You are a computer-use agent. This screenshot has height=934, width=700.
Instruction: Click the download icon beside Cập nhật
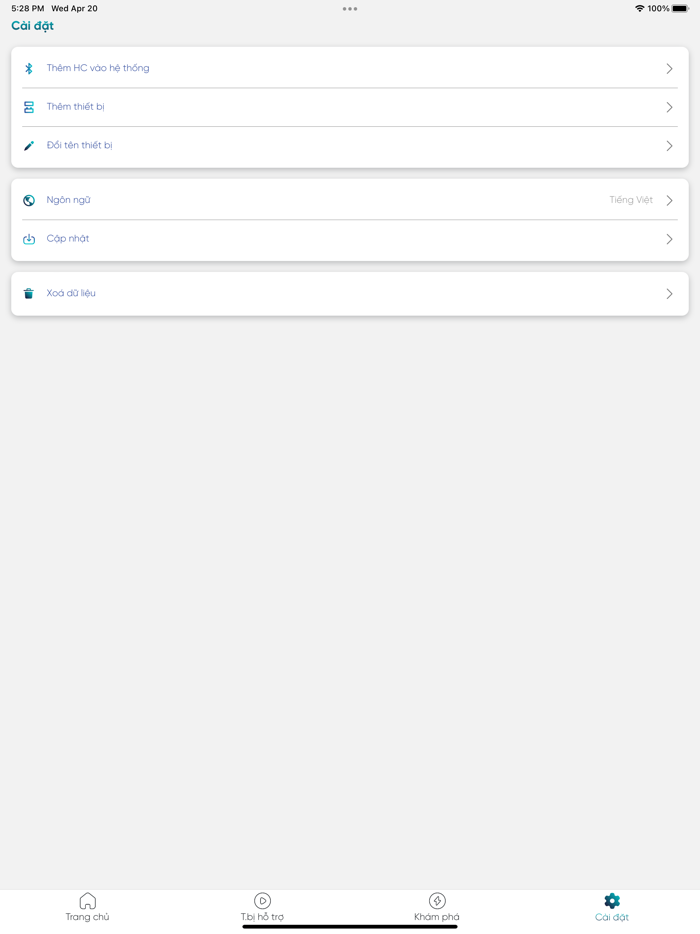[x=29, y=239]
